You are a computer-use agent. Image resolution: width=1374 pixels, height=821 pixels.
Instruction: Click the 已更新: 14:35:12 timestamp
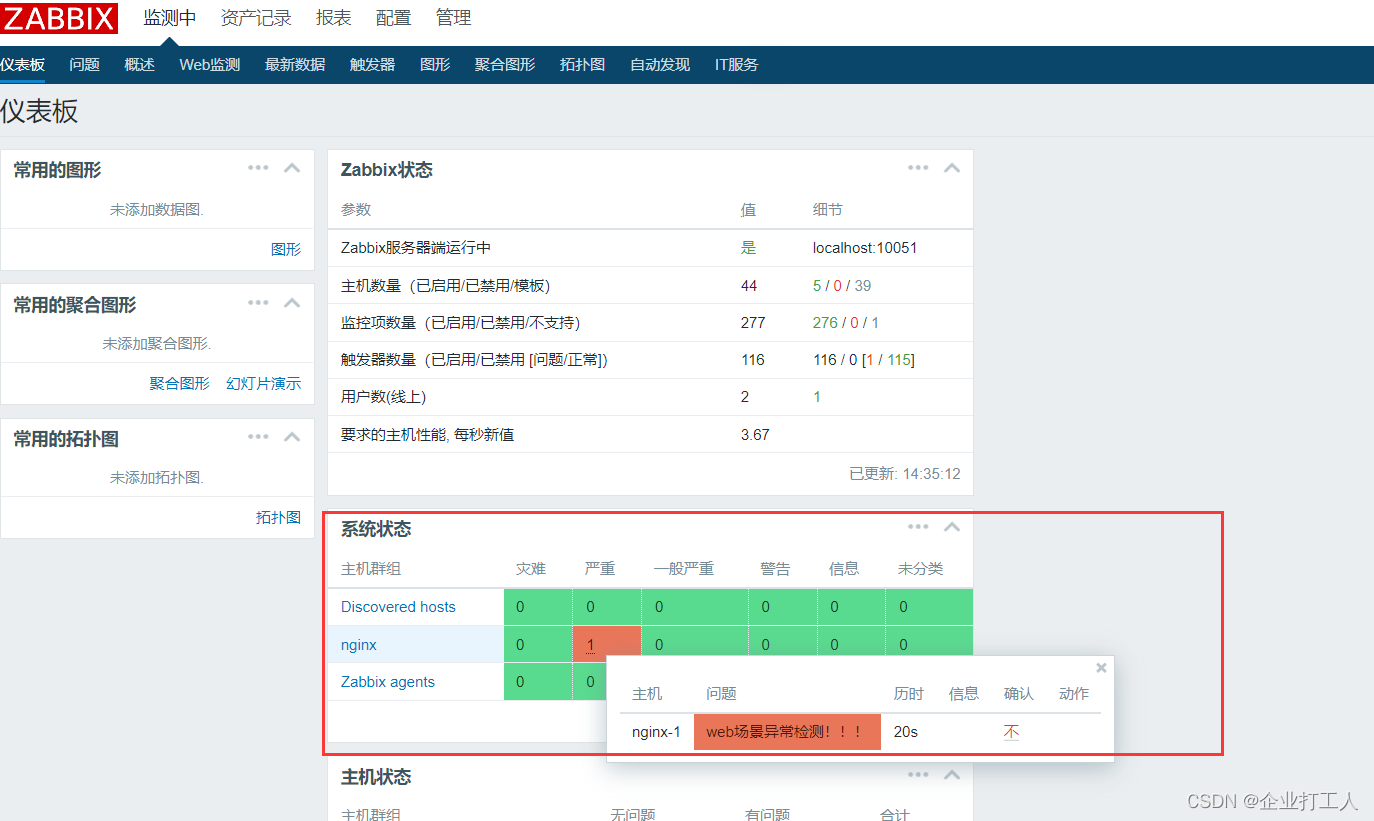coord(905,474)
